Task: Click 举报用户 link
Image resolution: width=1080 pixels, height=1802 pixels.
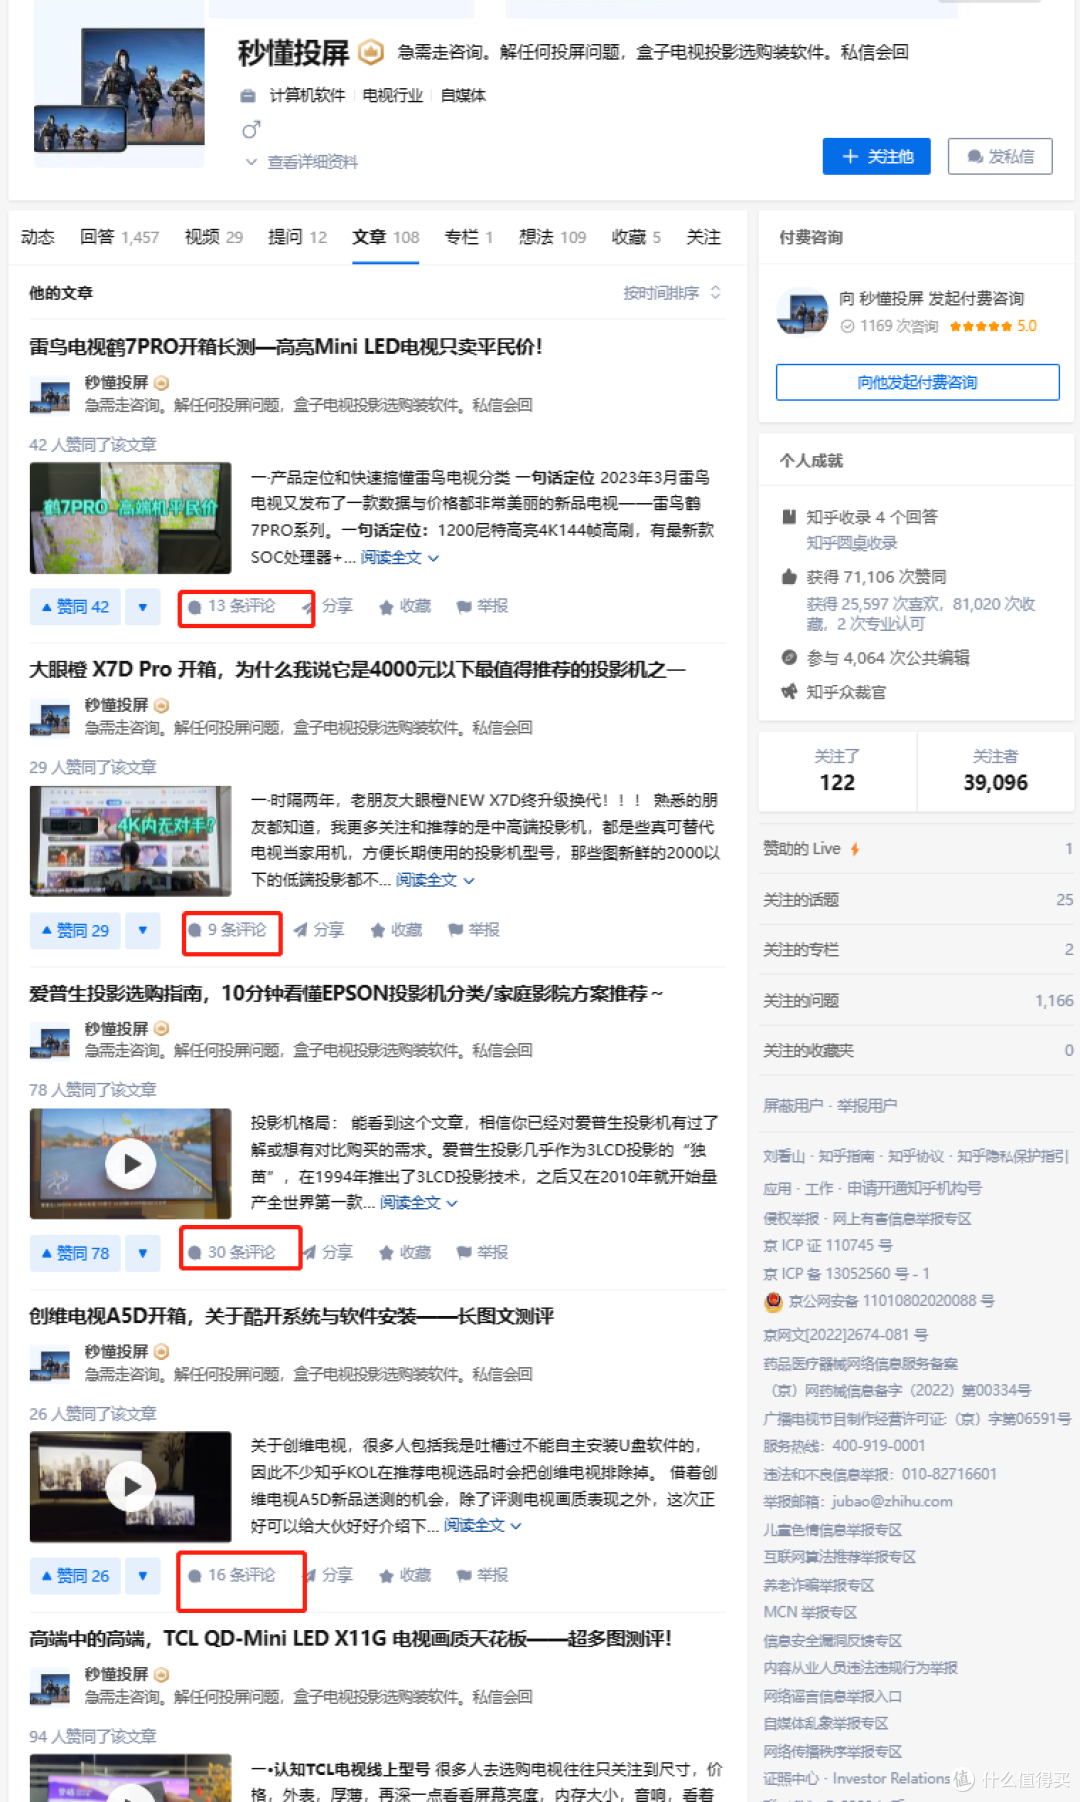Action: pyautogui.click(x=867, y=1106)
